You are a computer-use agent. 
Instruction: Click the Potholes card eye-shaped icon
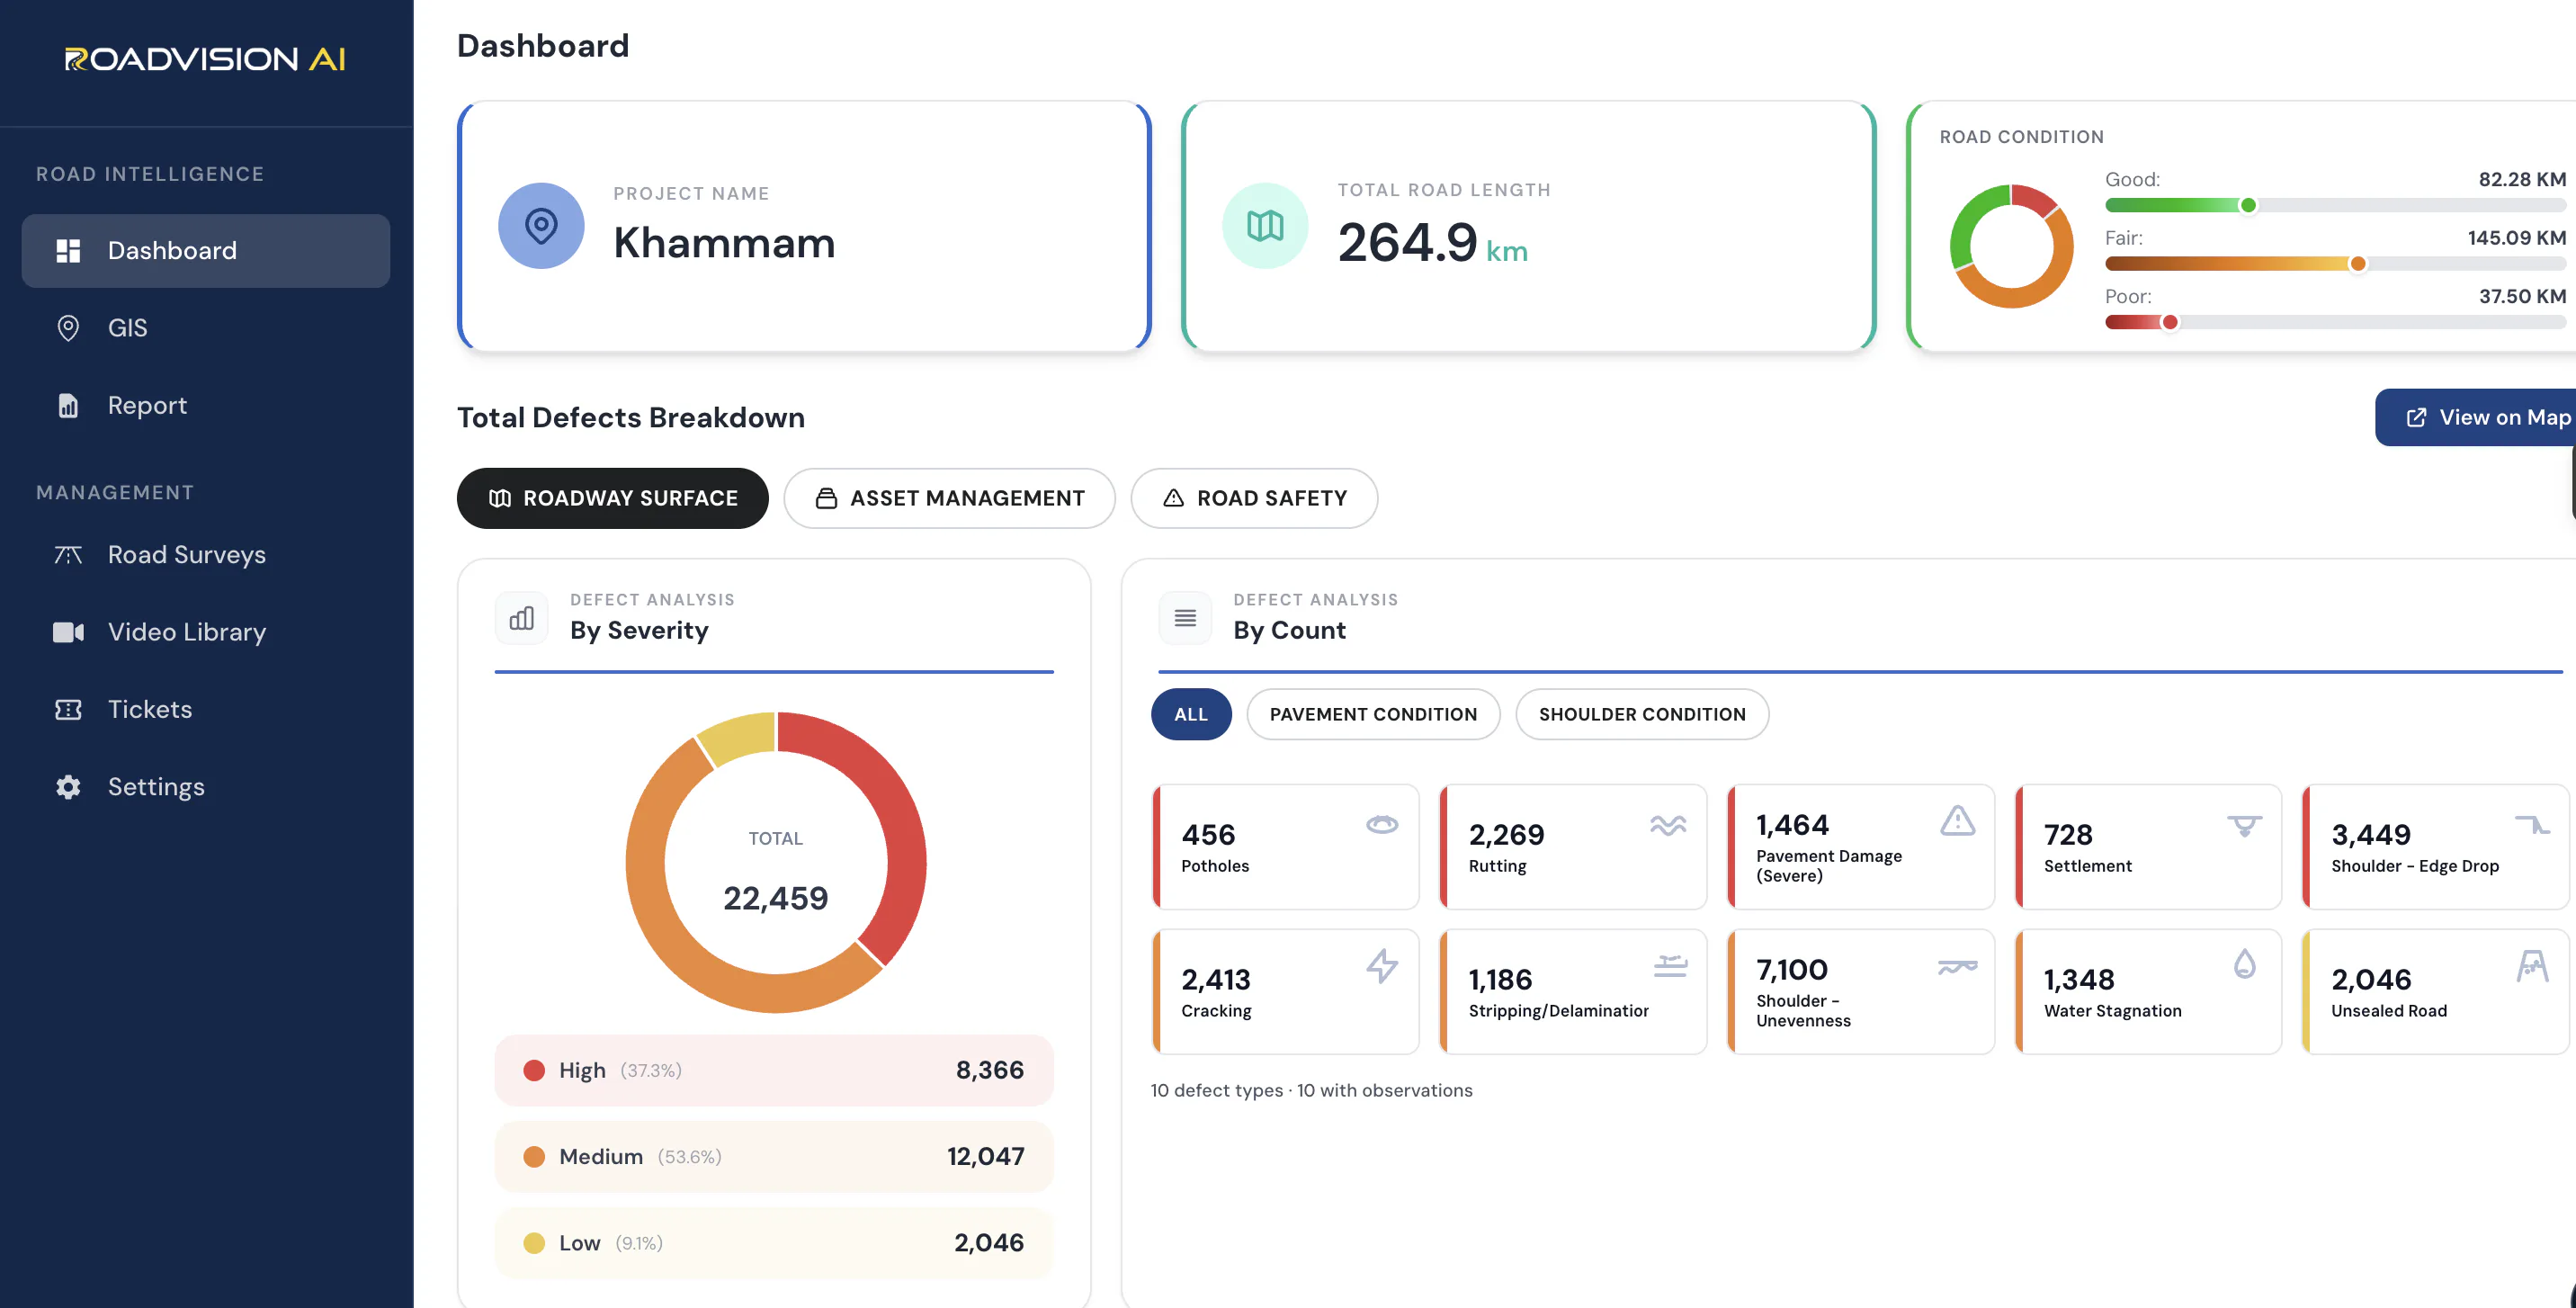(1382, 824)
